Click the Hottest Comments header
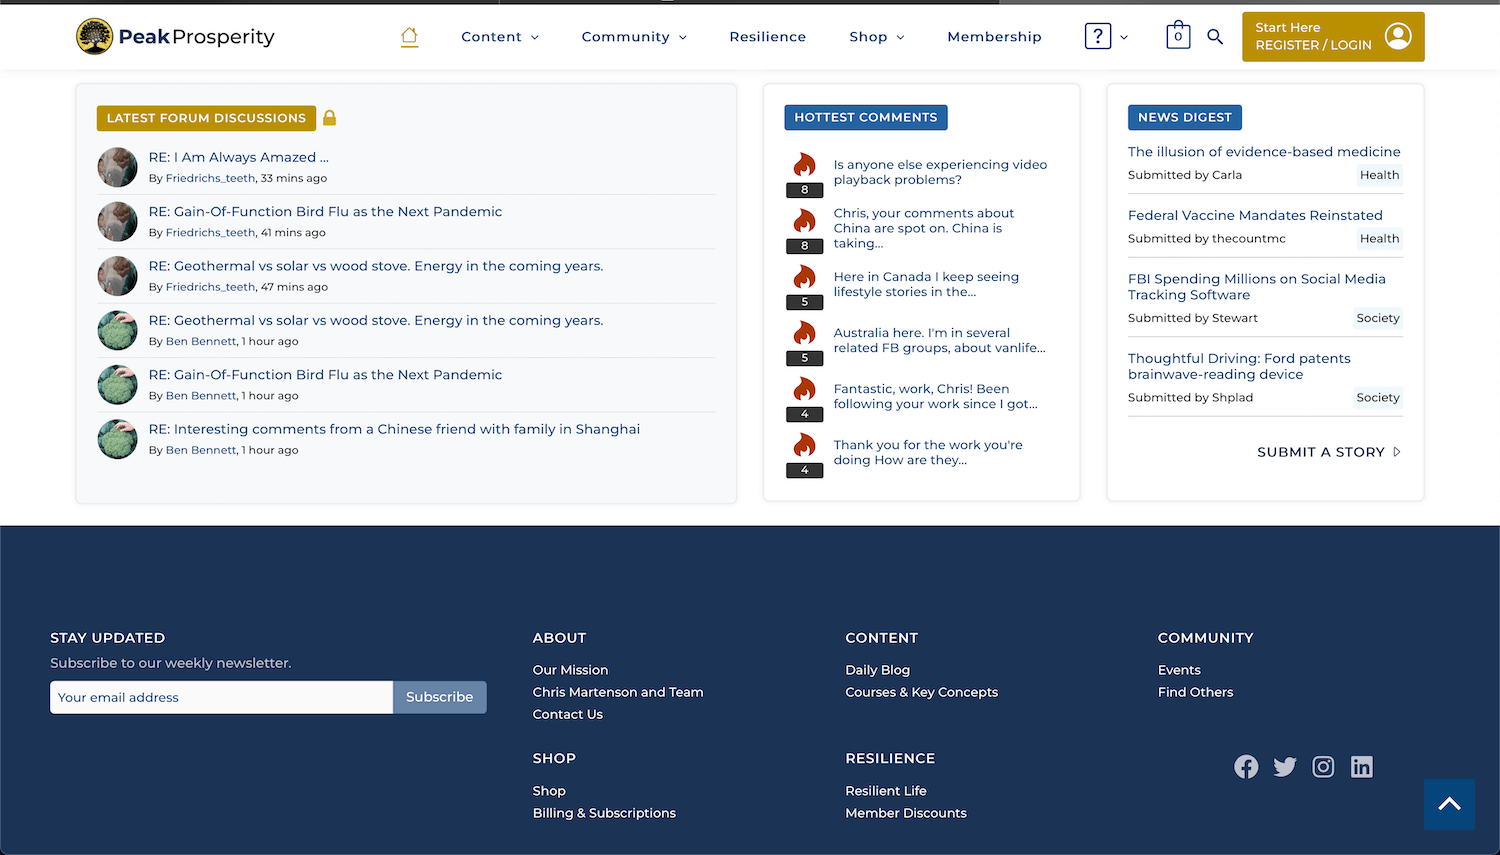Screen dimensions: 1500x855 click(x=866, y=117)
